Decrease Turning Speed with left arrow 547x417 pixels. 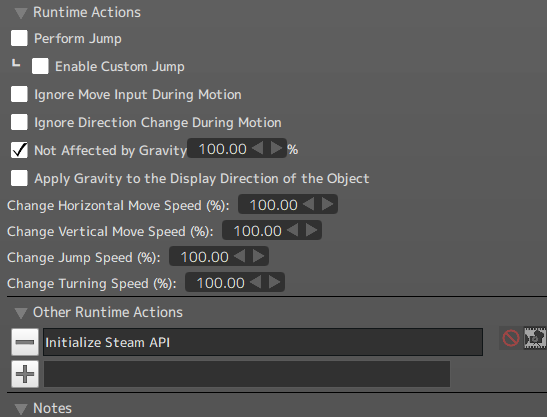tap(255, 282)
